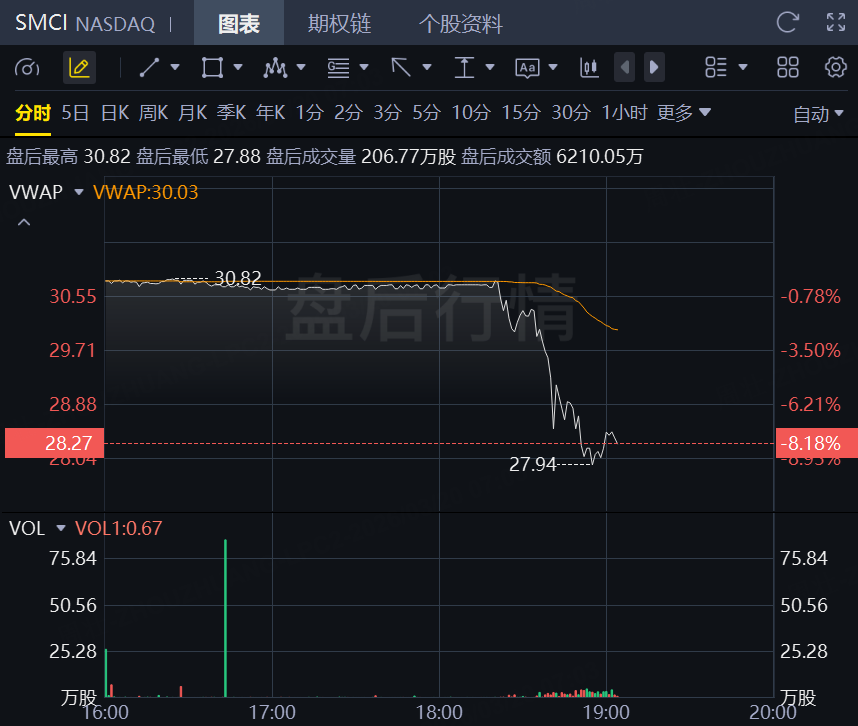Screen dimensions: 858x726
Task: Open chart settings gear
Action: click(x=836, y=68)
